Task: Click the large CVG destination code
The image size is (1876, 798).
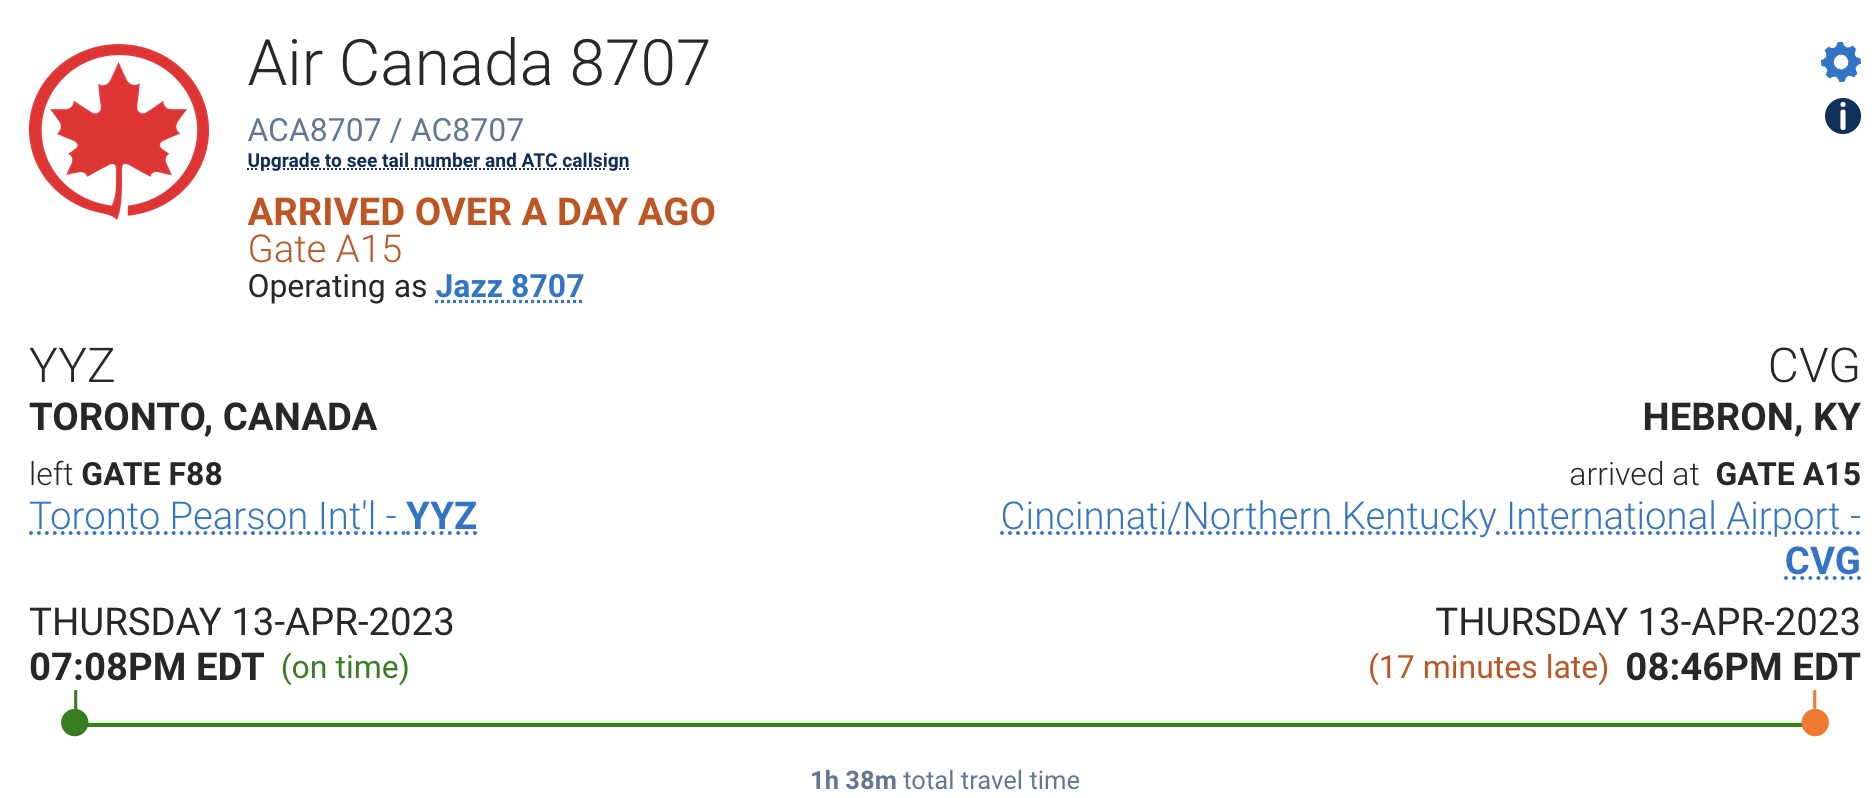Action: click(x=1813, y=366)
